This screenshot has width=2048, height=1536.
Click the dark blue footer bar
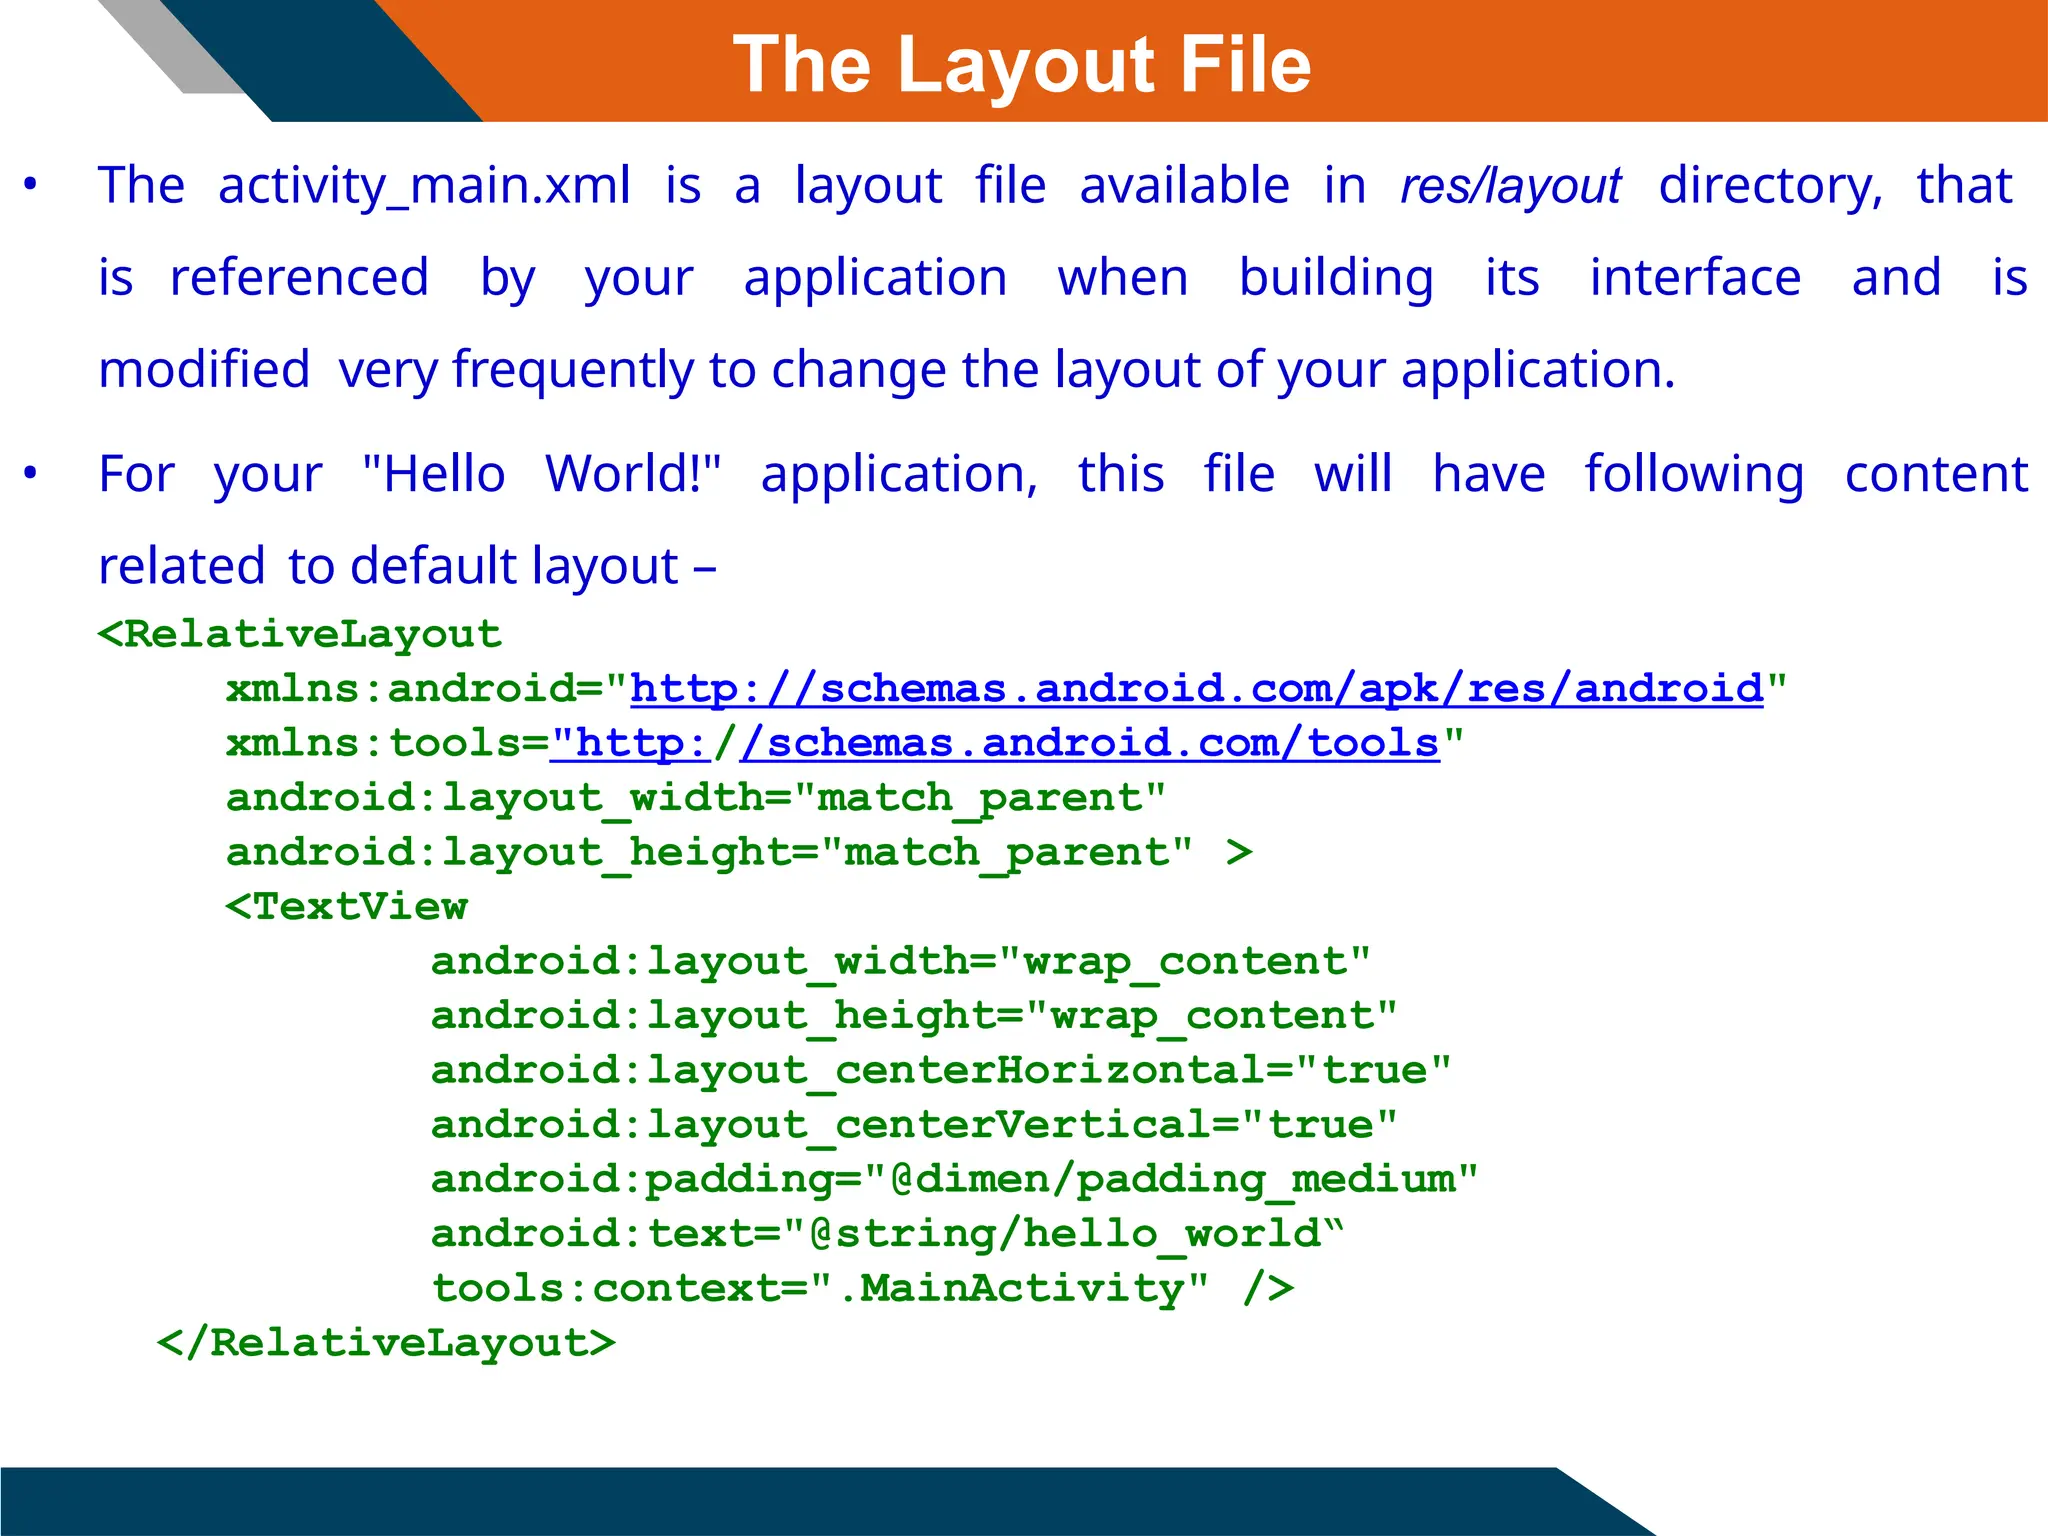pos(780,1500)
